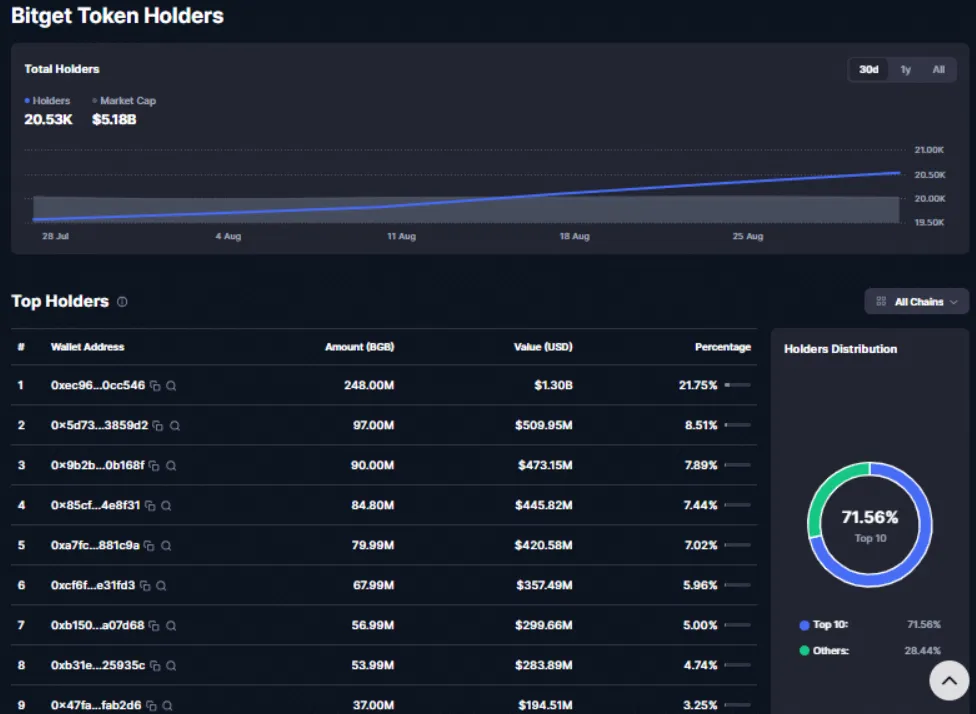Viewport: 976px width, 714px height.
Task: Copy wallet address 0xec96...0cc546
Action: 155,386
